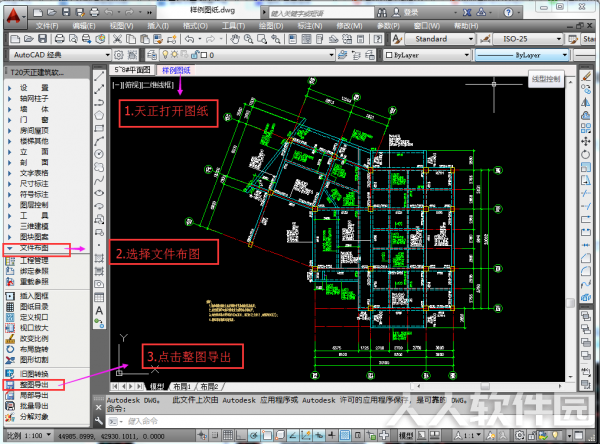Screen dimensions: 600x444
Task: Open the Hatch tool
Action: pos(99,258)
